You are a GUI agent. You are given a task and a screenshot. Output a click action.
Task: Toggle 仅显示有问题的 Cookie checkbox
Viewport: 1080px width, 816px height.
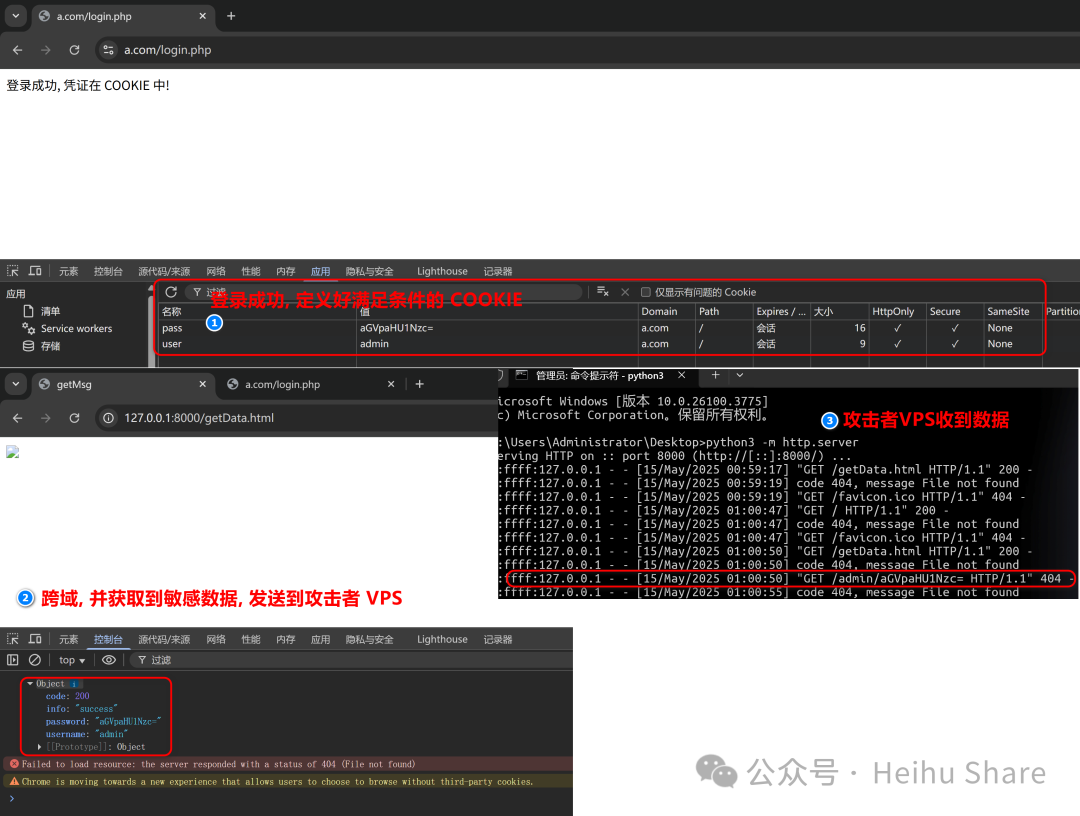coord(645,292)
